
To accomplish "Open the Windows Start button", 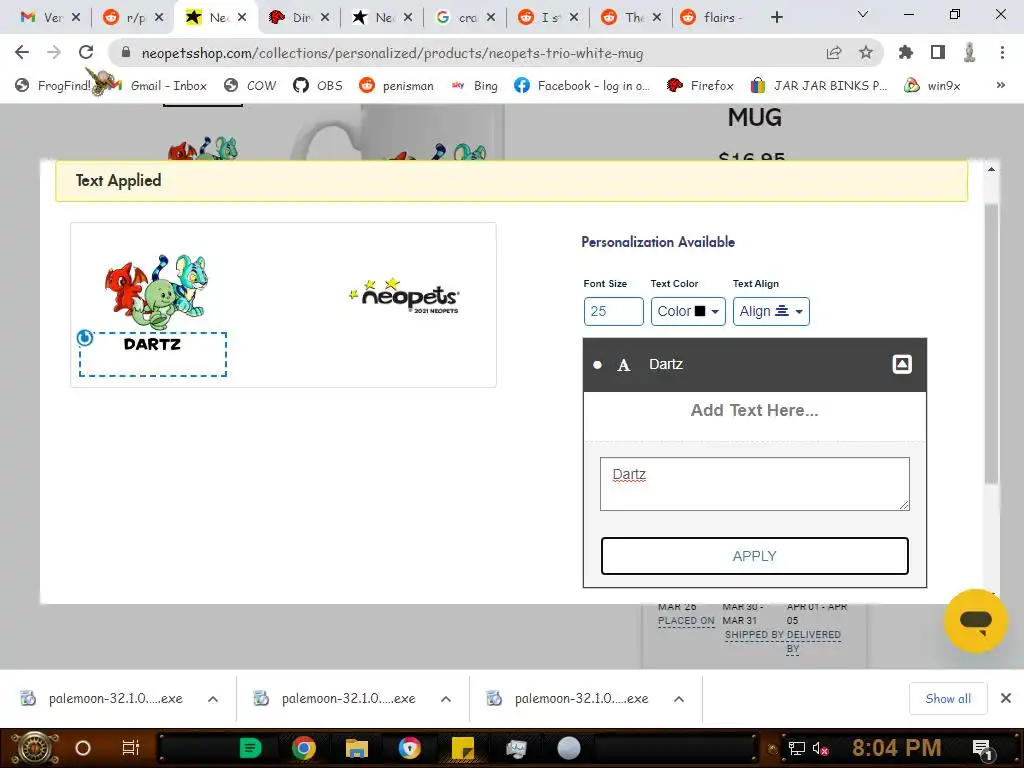I will 33,748.
